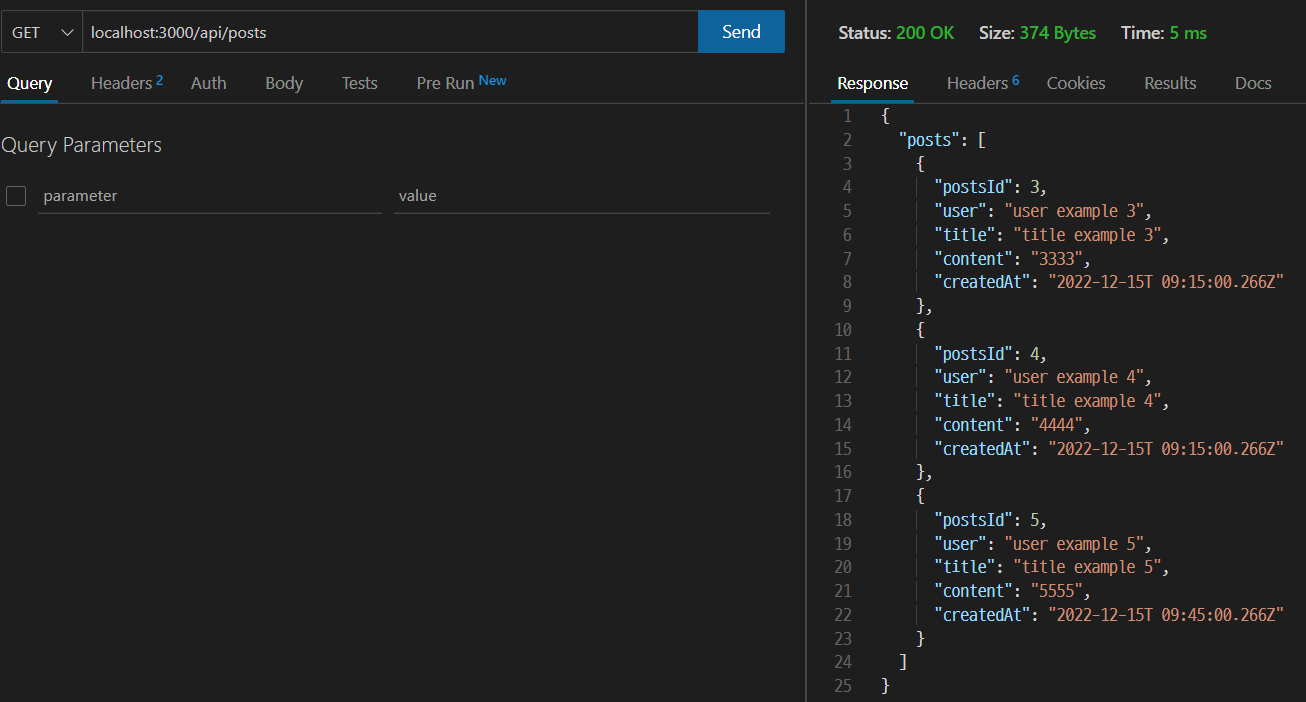Send the request with Send button

741,32
